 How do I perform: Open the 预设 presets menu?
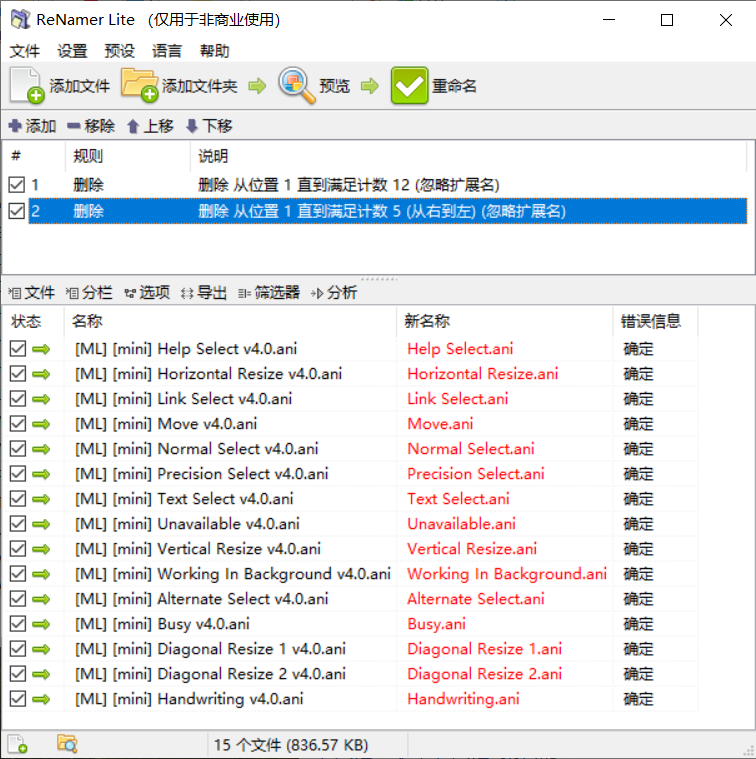pos(120,51)
